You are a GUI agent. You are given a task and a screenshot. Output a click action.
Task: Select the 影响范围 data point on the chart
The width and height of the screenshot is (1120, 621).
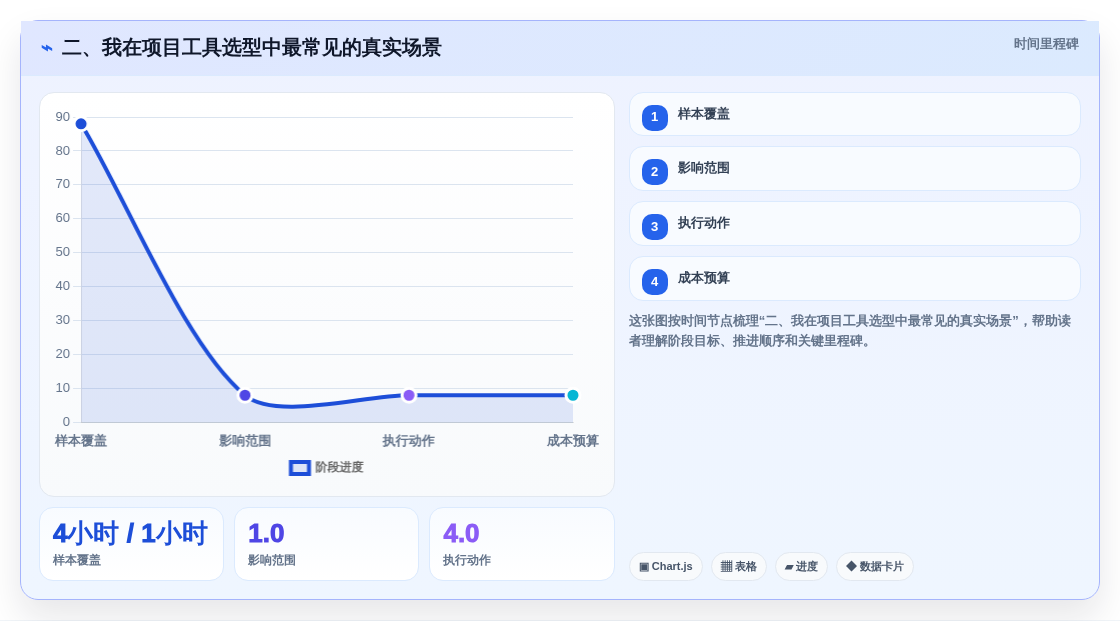pyautogui.click(x=245, y=395)
